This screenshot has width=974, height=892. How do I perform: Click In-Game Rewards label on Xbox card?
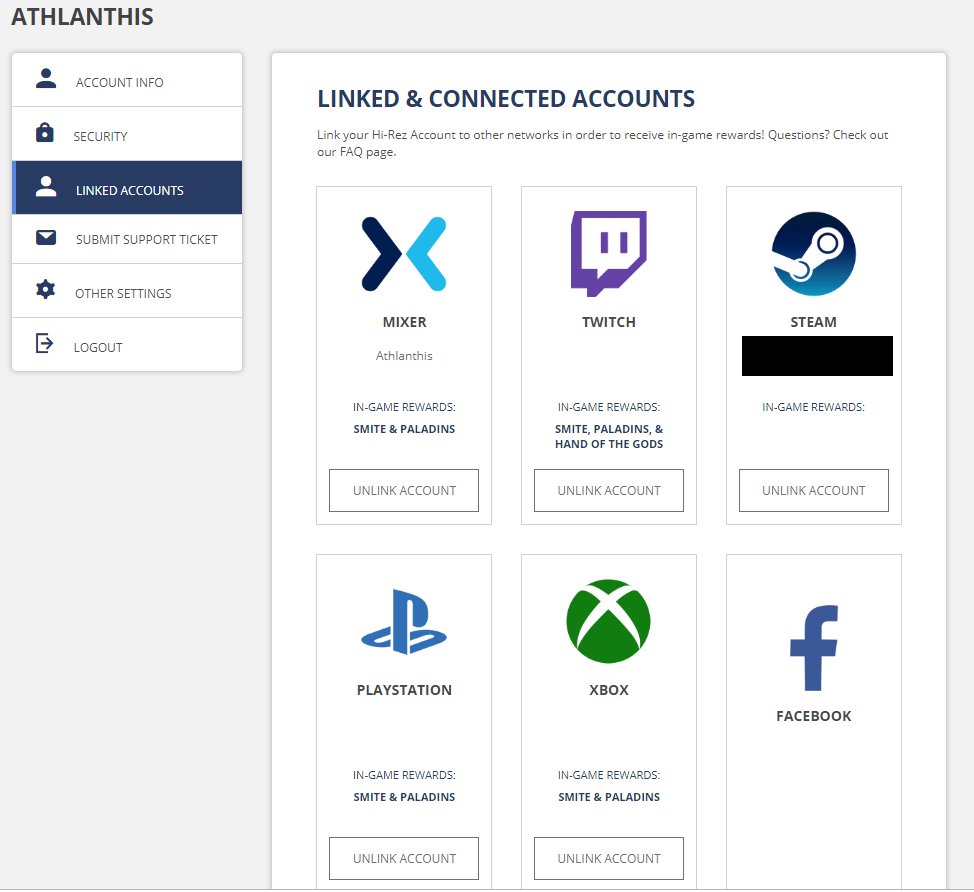(609, 775)
